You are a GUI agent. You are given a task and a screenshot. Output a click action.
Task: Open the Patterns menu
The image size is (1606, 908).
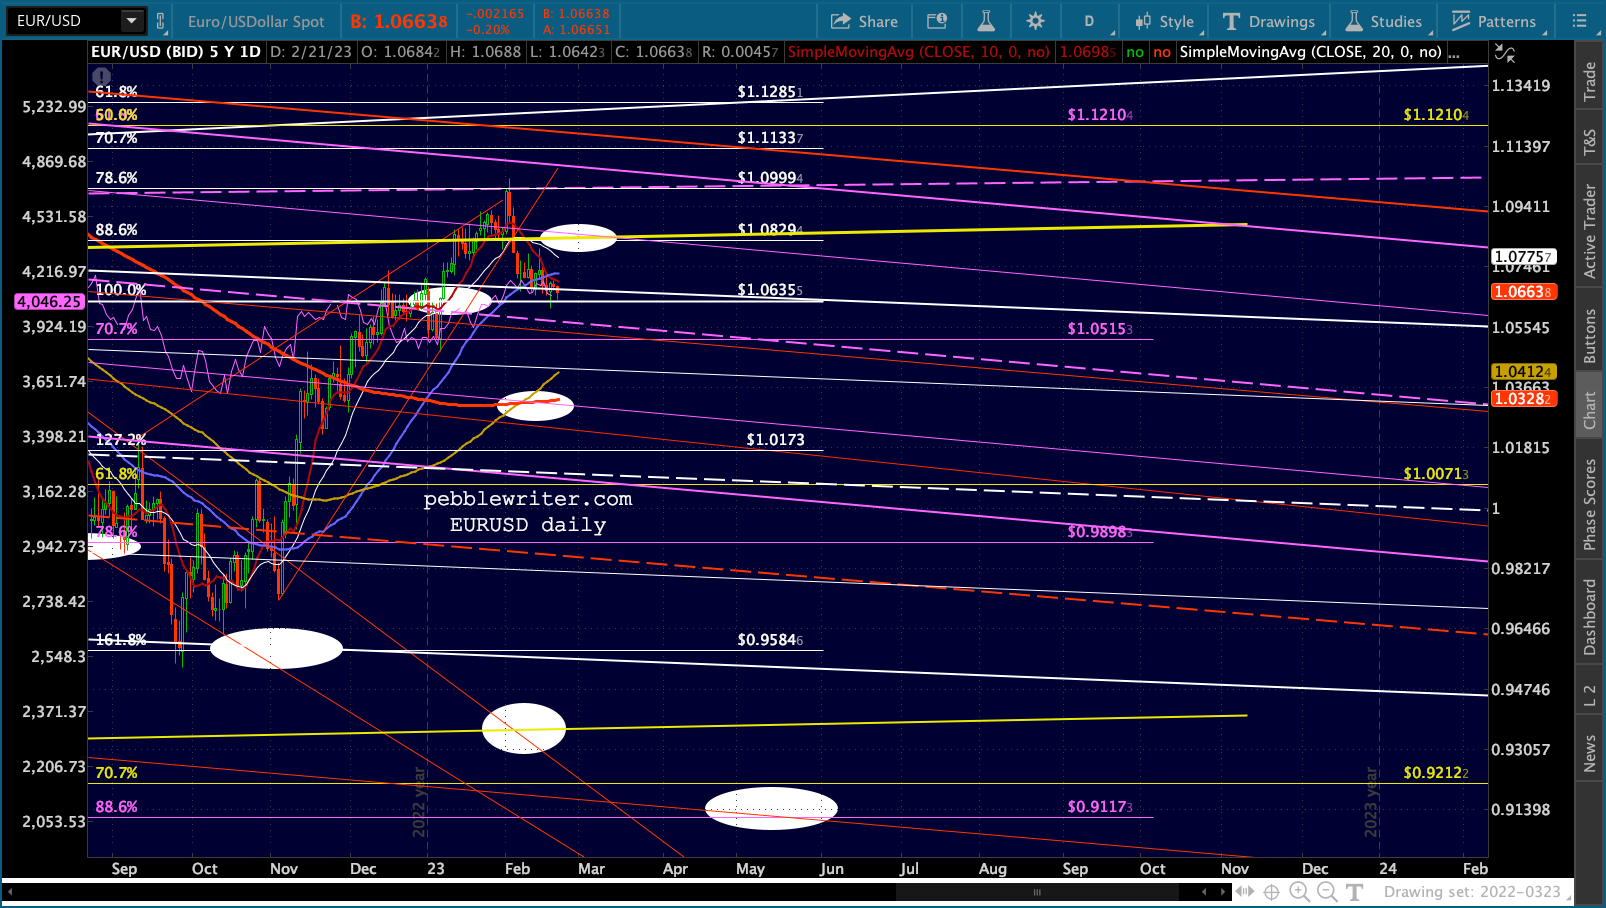[x=1494, y=21]
